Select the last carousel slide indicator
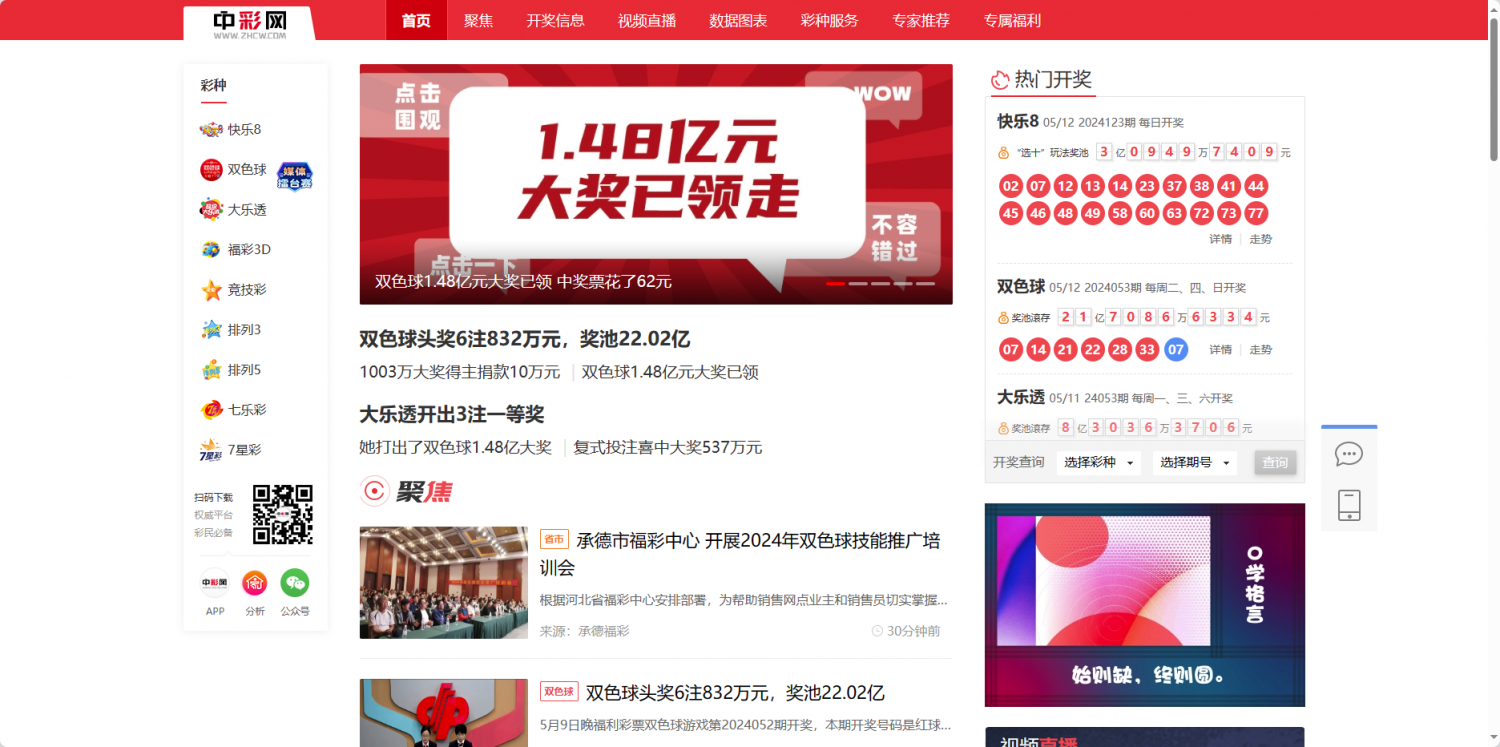 925,283
